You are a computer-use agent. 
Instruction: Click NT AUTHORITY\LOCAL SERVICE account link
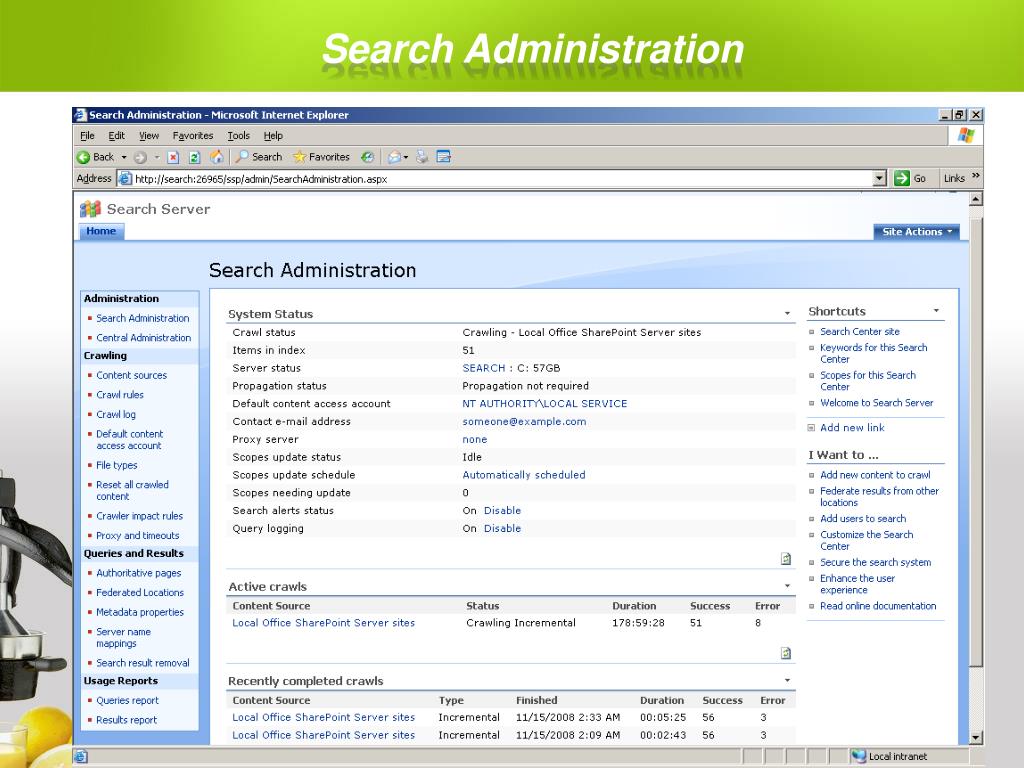coord(545,404)
